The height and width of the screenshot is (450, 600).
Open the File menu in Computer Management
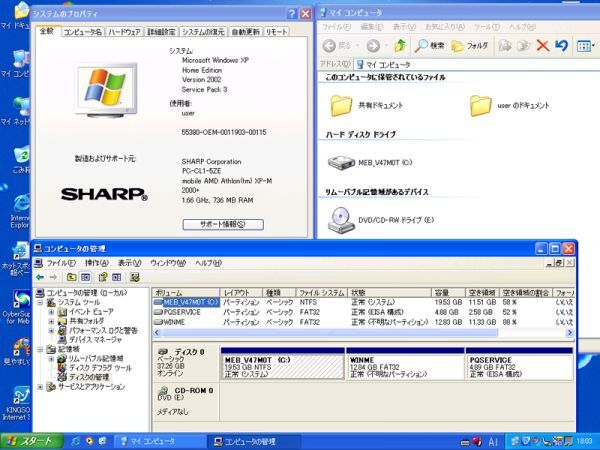pos(61,263)
